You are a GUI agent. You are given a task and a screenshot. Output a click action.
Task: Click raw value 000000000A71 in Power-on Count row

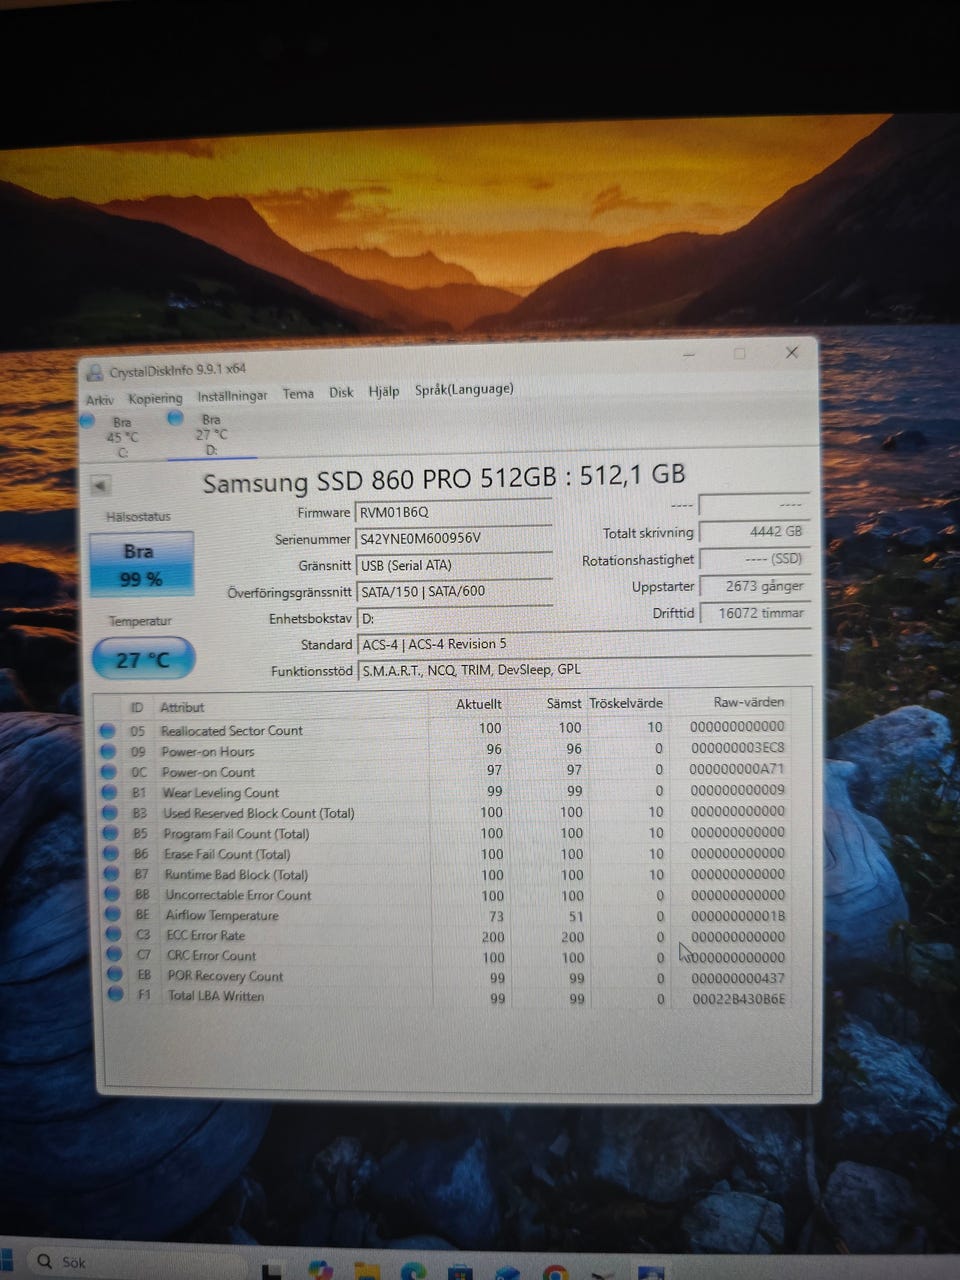738,769
